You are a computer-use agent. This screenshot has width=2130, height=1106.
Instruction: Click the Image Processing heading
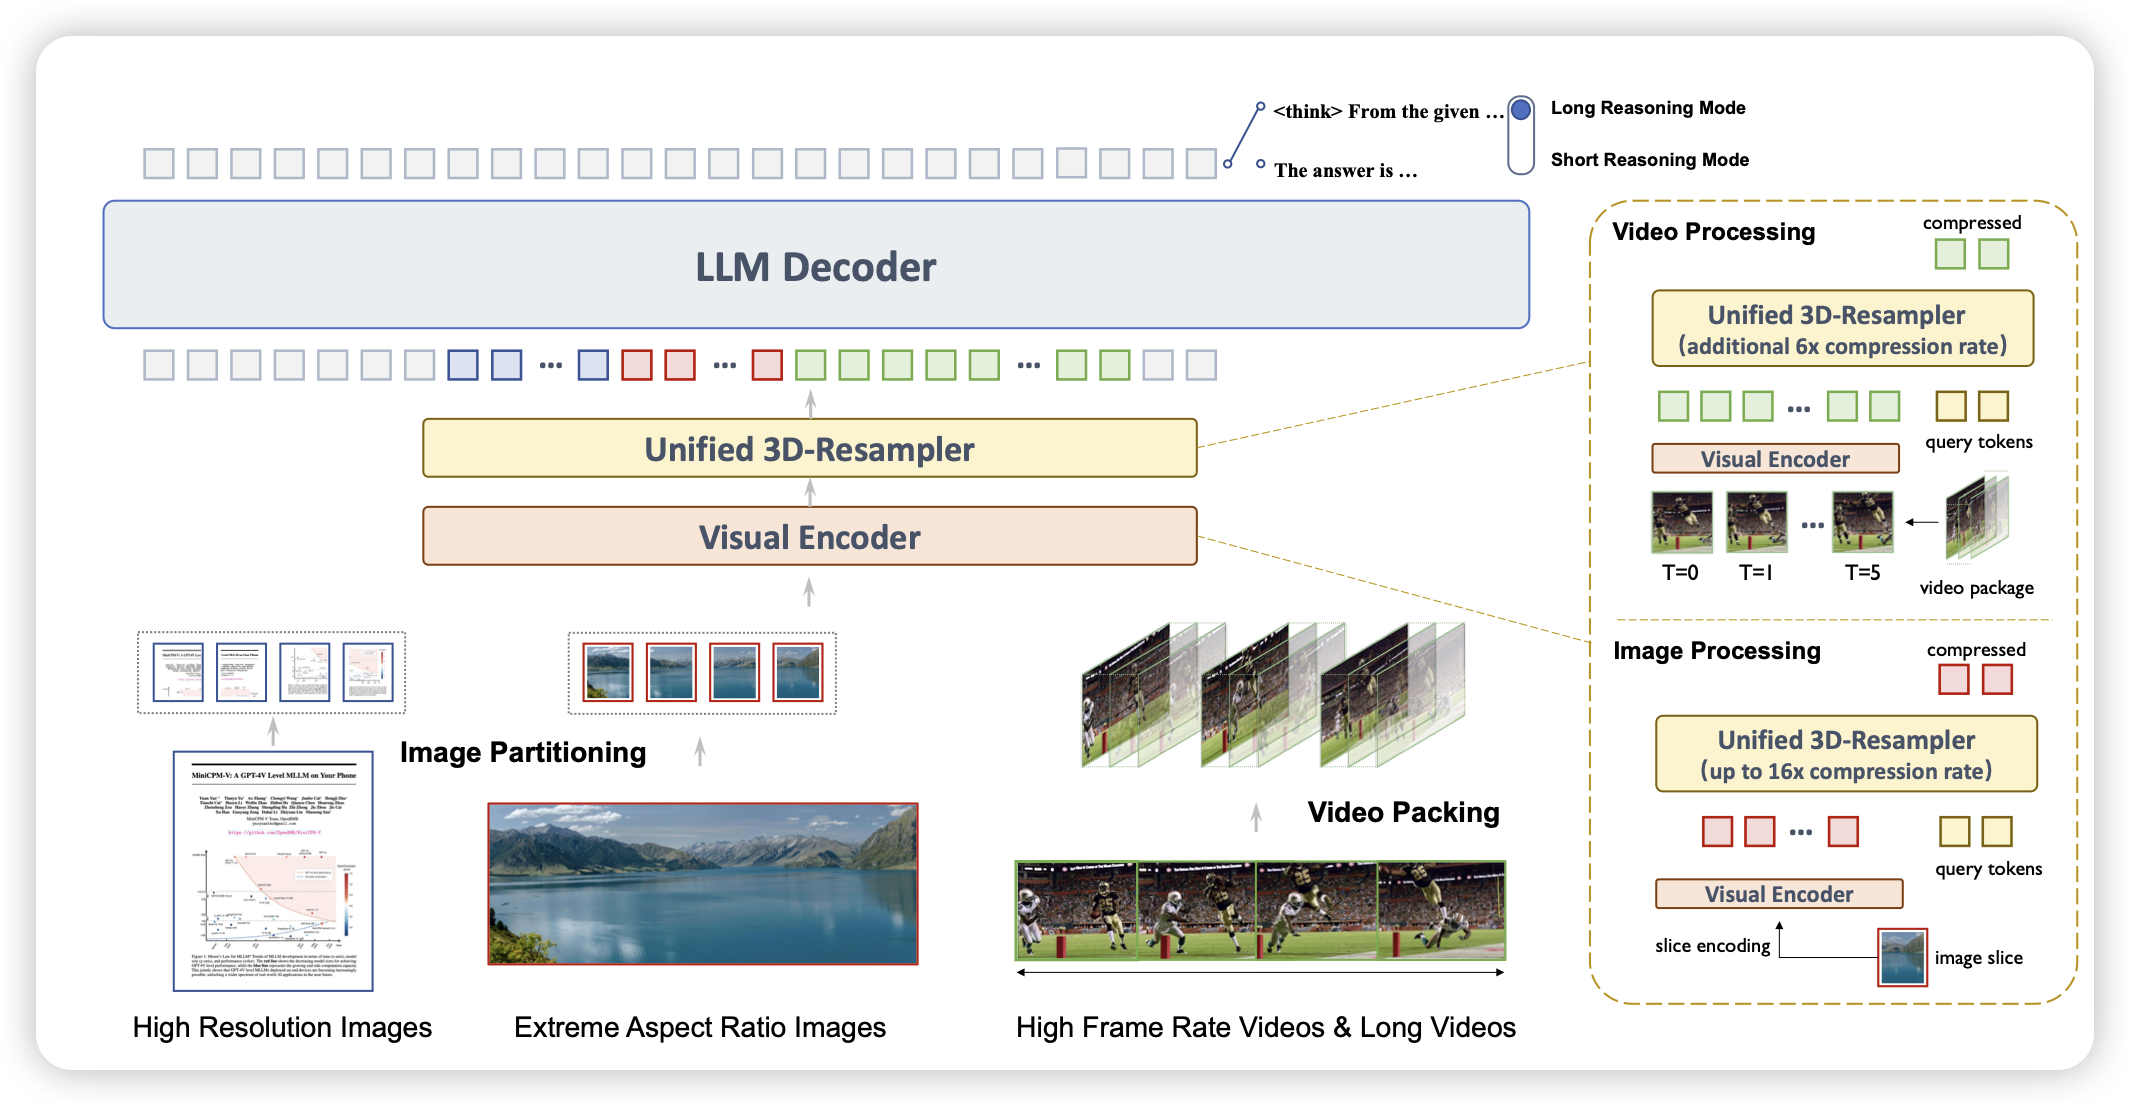click(x=1716, y=651)
